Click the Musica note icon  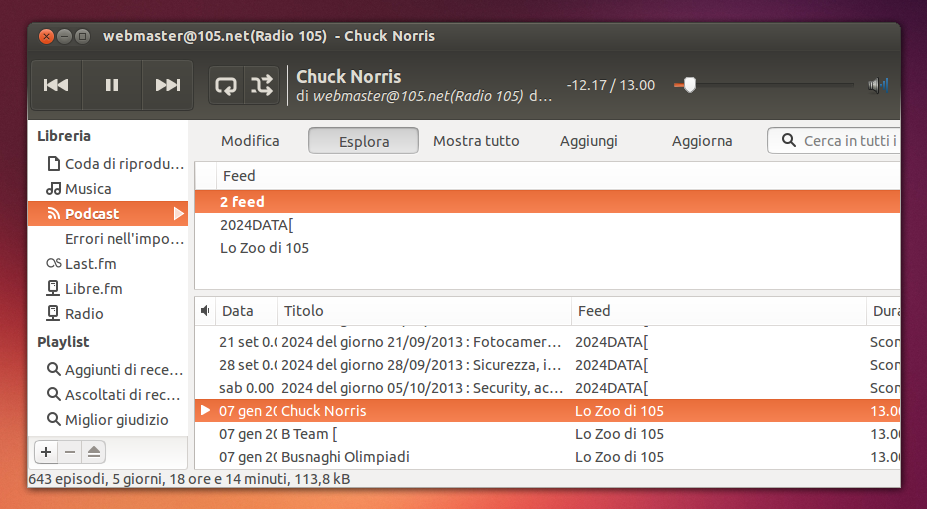53,189
